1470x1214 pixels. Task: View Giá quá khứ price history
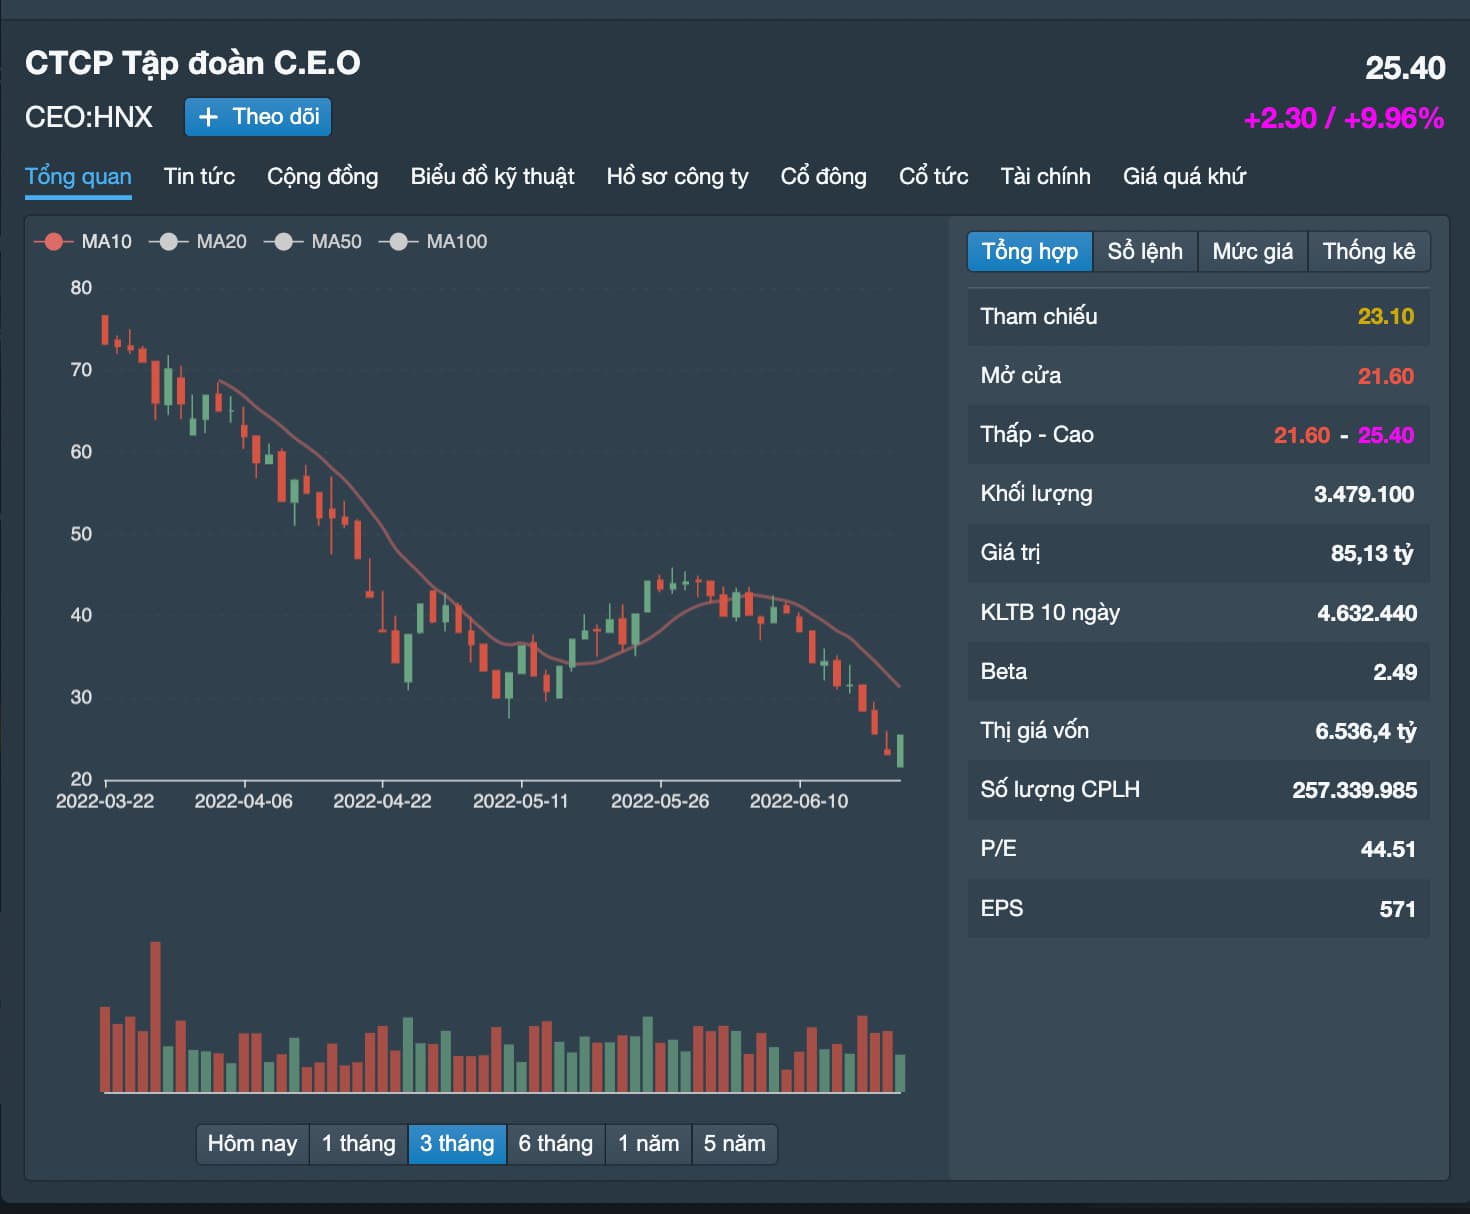[1184, 176]
